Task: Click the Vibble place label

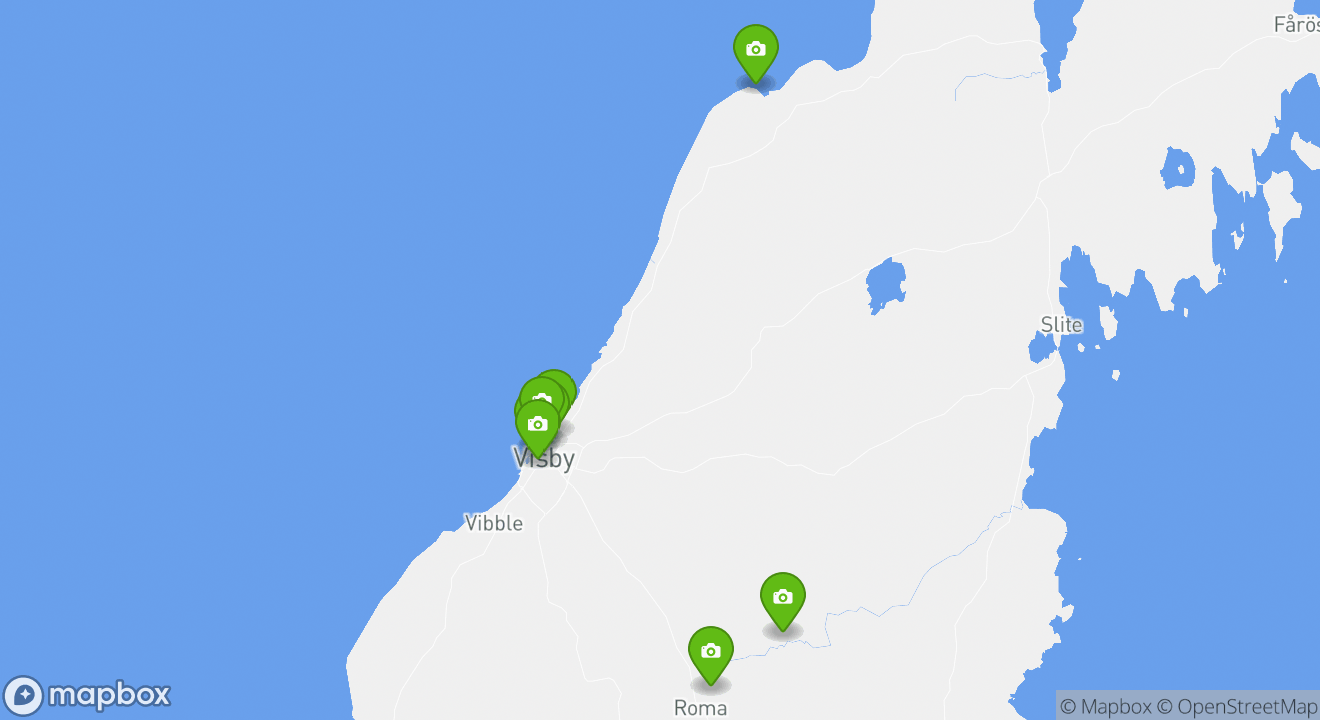Action: tap(494, 523)
